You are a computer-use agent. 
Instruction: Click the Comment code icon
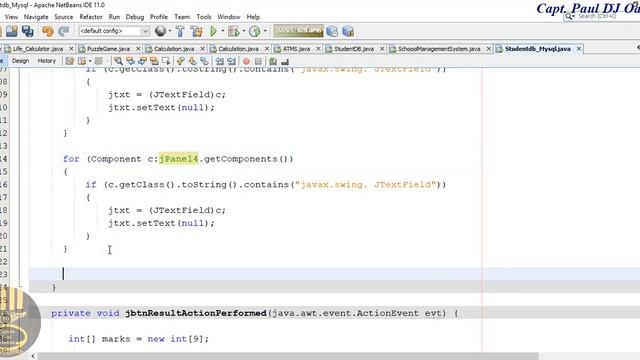[x=273, y=61]
